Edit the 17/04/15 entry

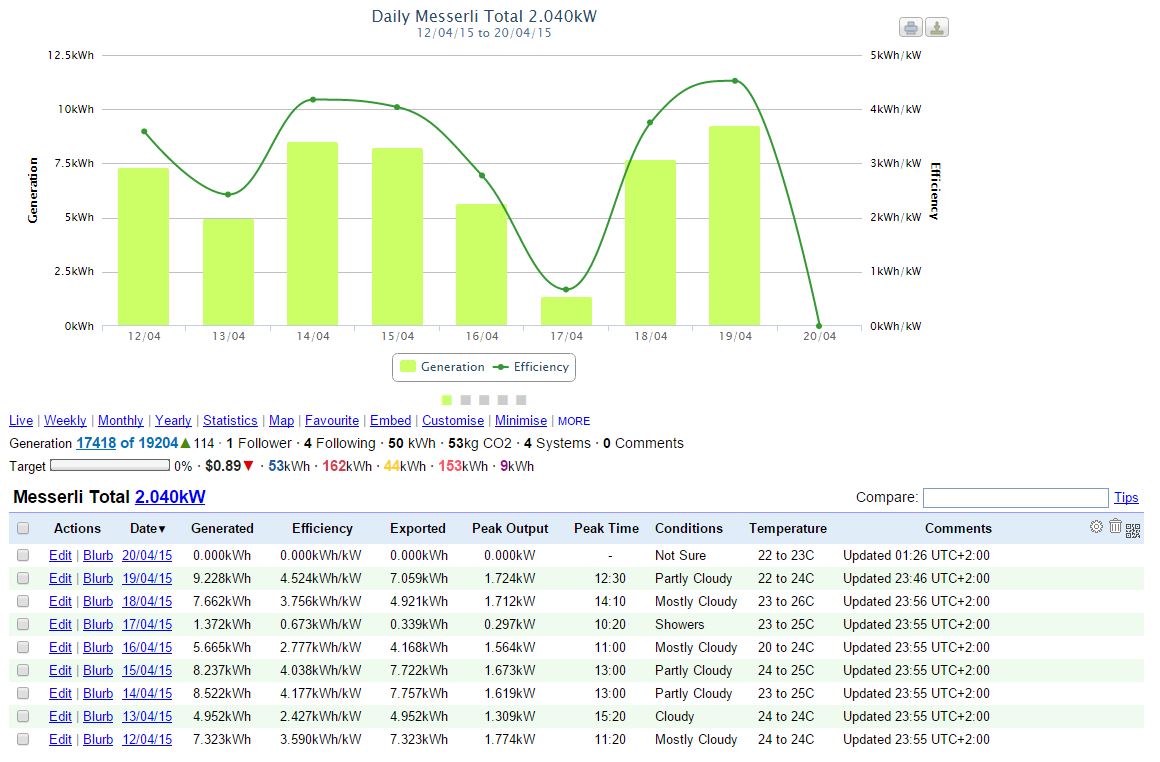(x=60, y=624)
